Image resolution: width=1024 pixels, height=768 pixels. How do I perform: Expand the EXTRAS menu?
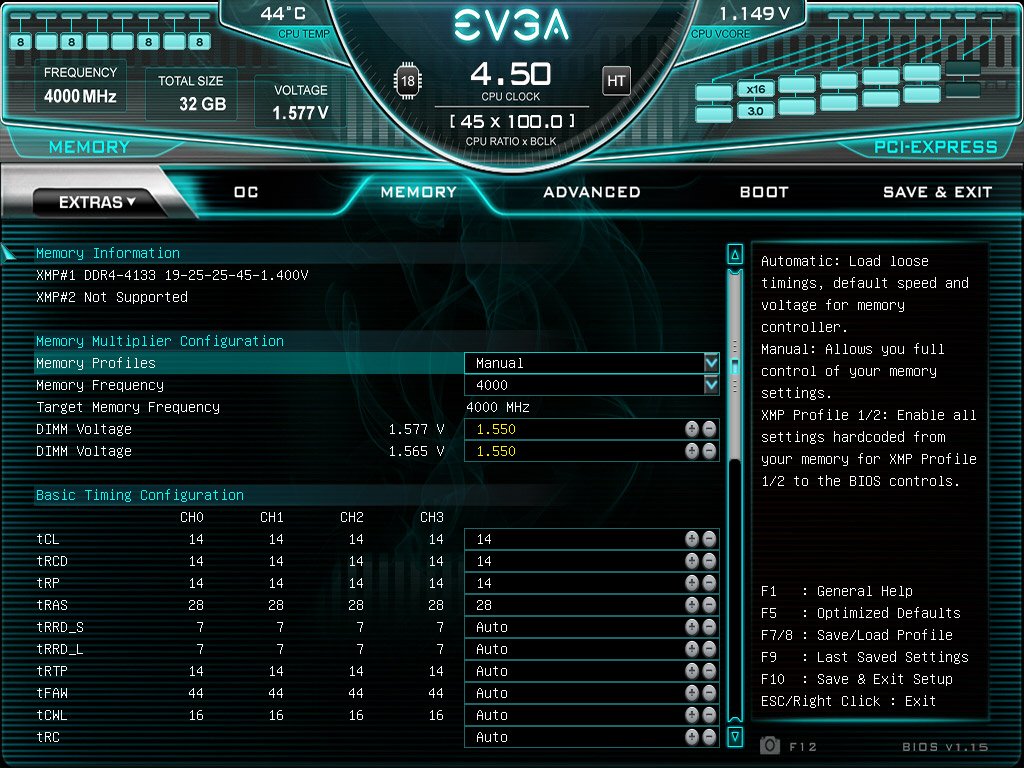point(97,202)
